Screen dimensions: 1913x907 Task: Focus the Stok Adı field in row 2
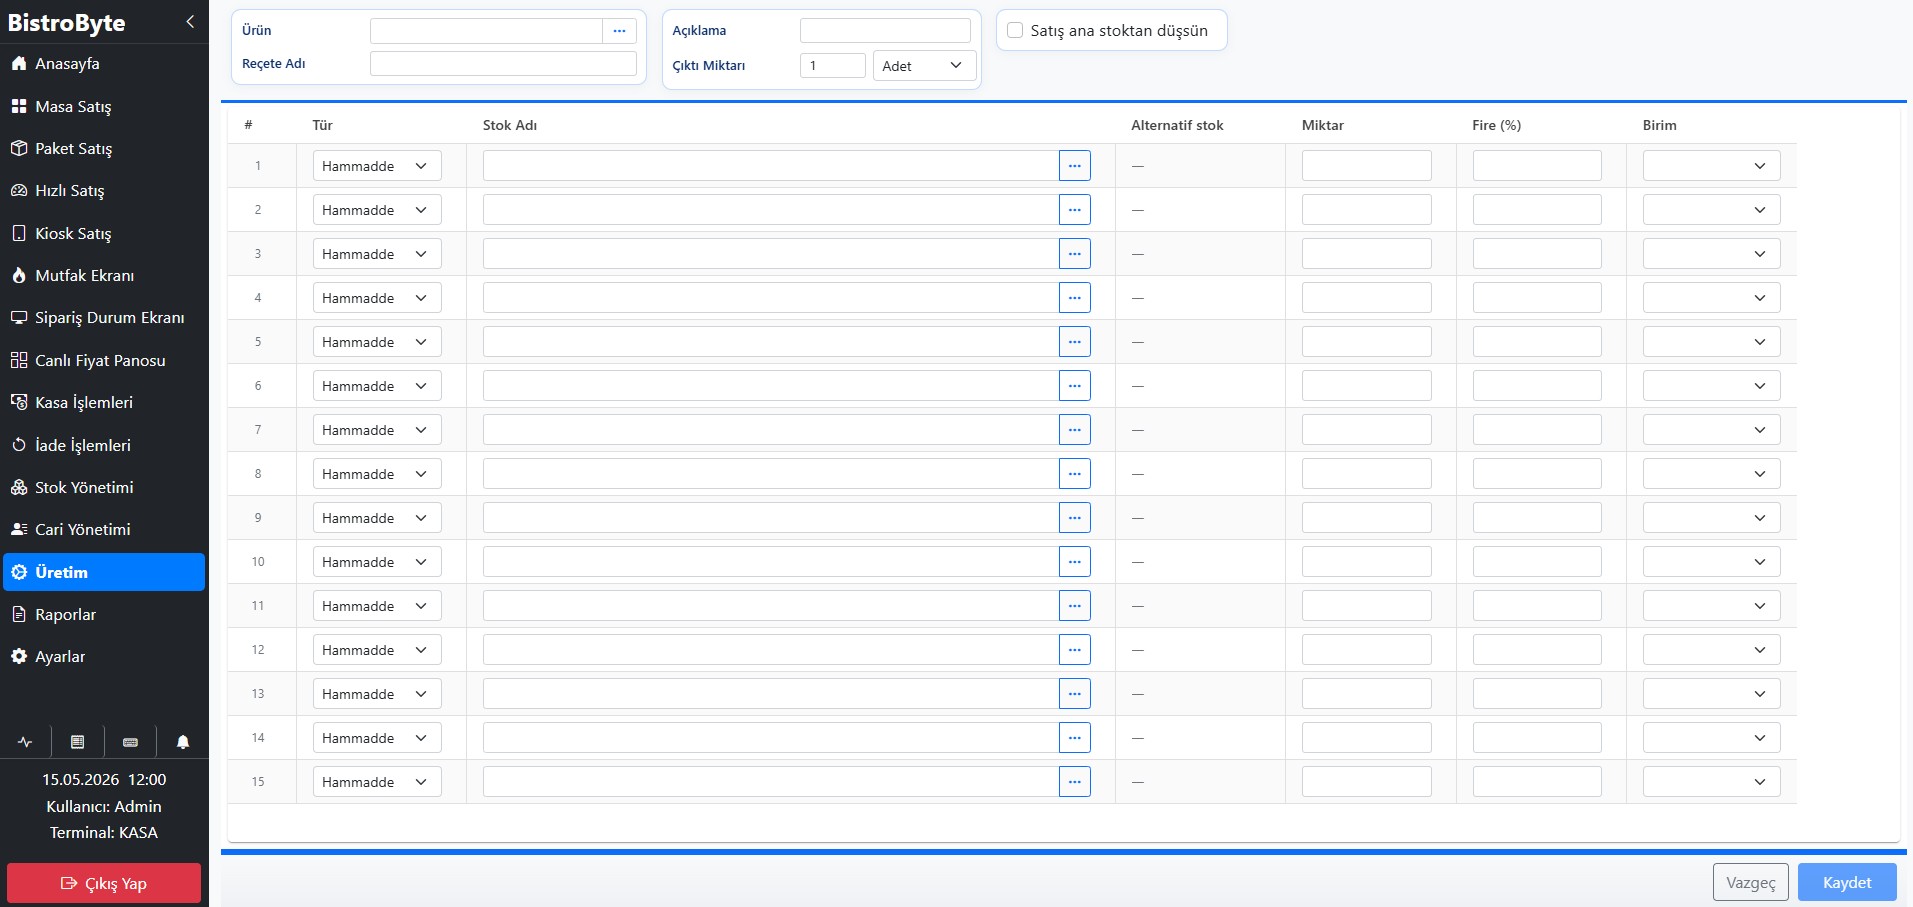[771, 210]
